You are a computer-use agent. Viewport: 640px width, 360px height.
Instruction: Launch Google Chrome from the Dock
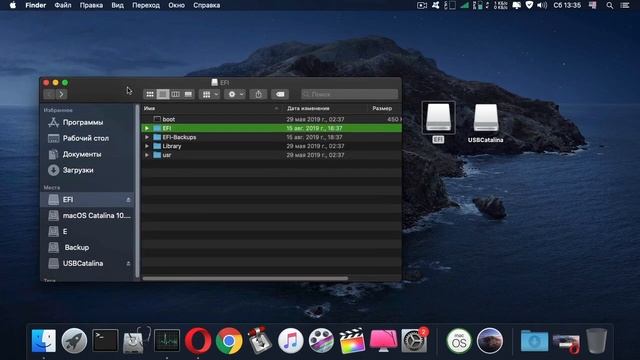pyautogui.click(x=229, y=340)
